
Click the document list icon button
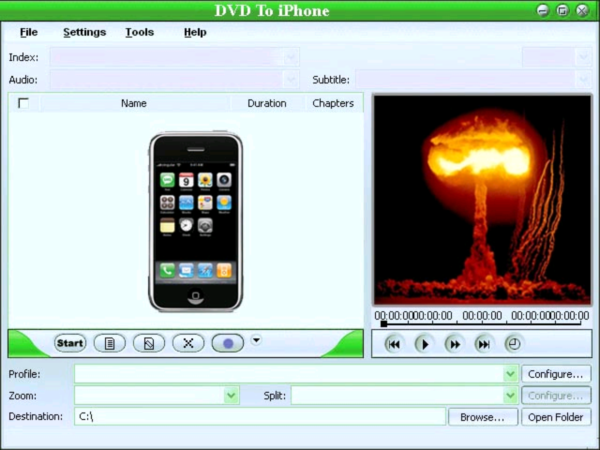(x=109, y=343)
